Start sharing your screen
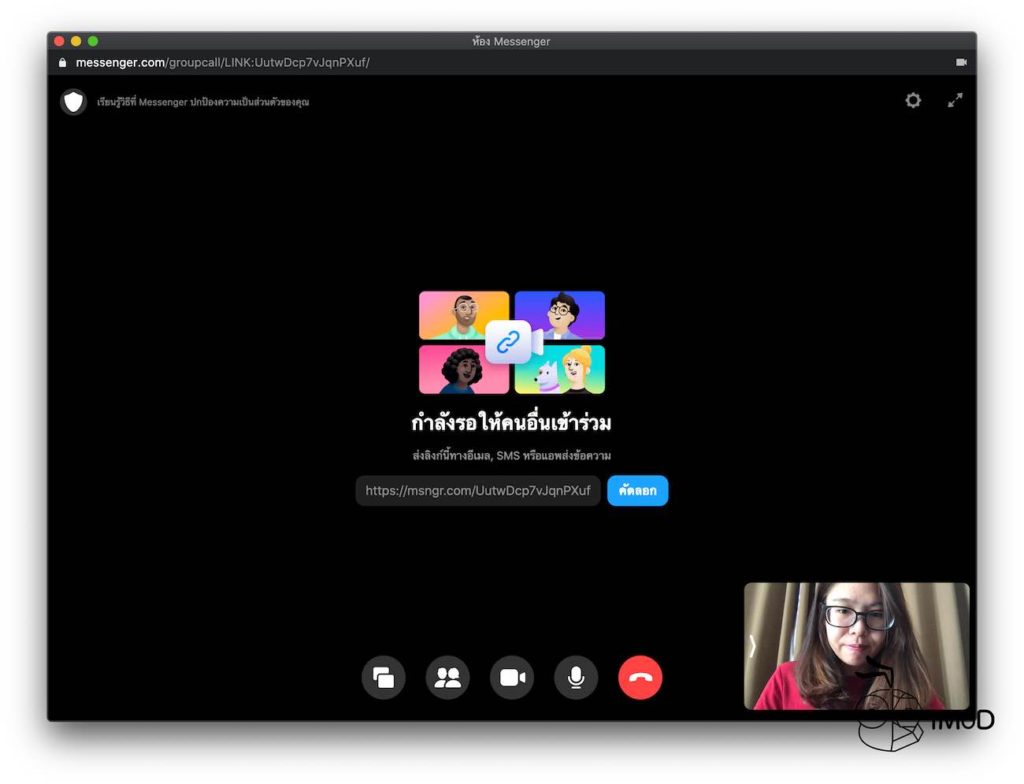Viewport: 1024px width, 784px height. click(383, 678)
